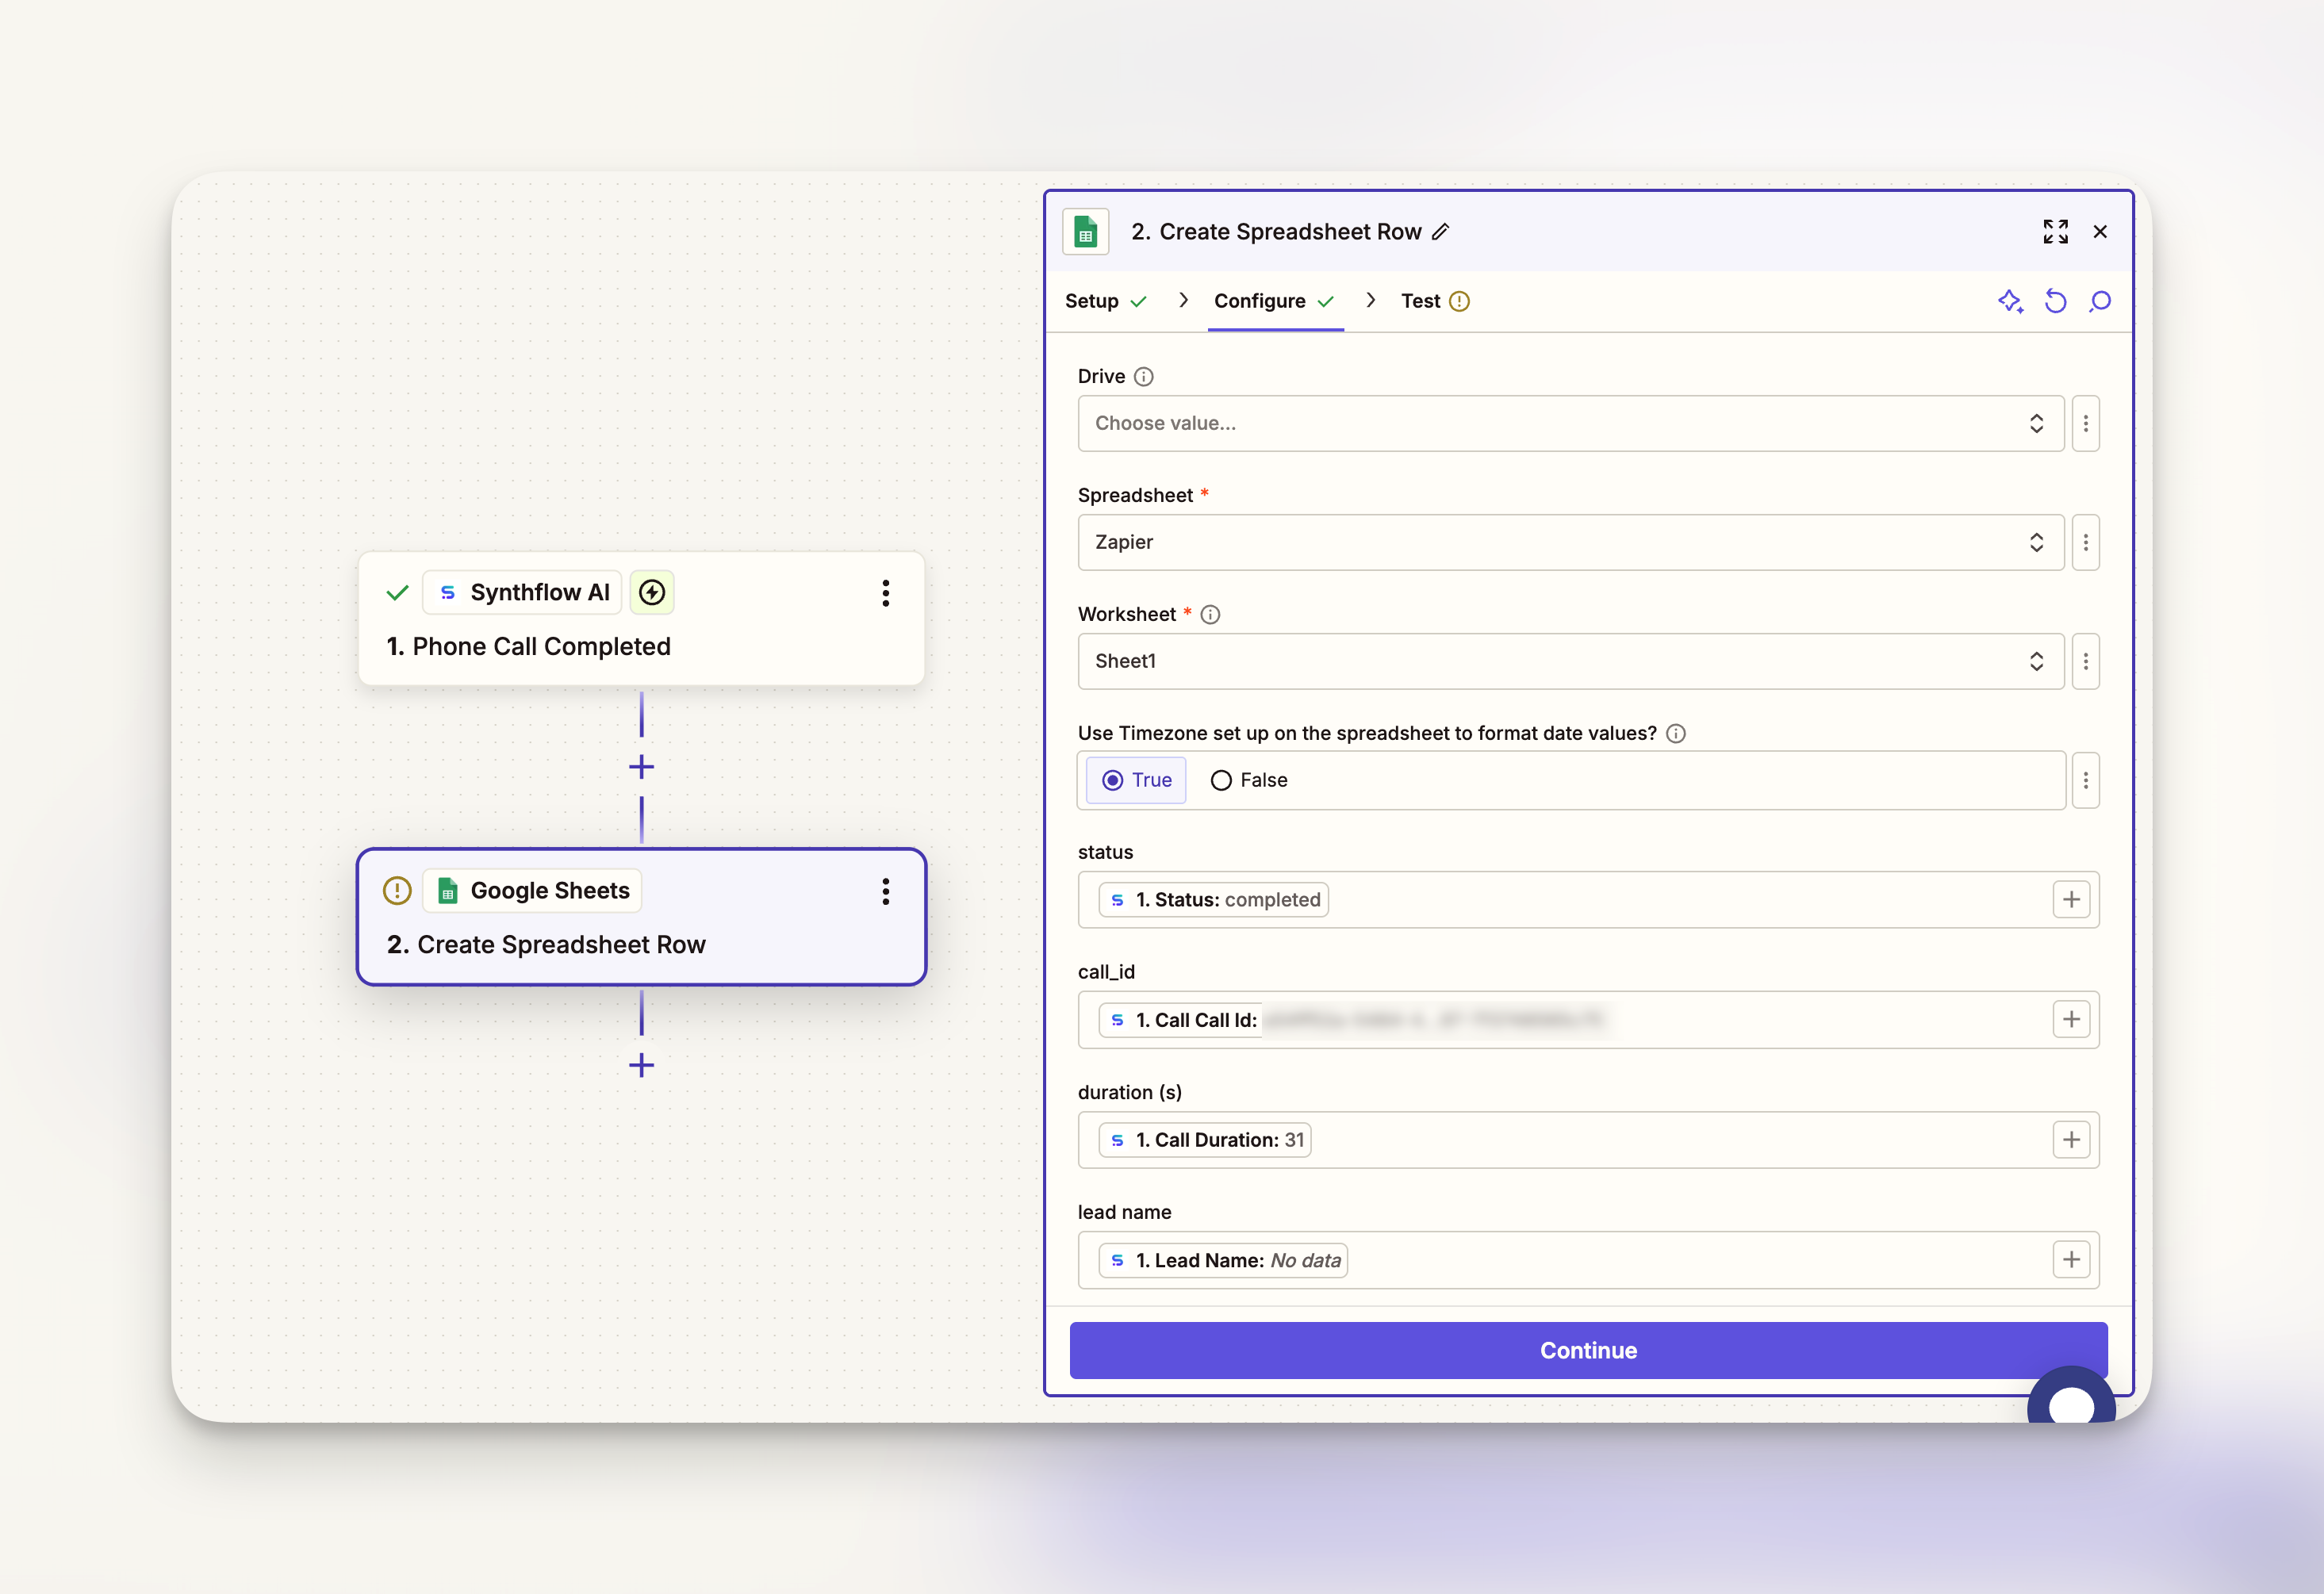Click the search magnifier icon in panel

[2100, 301]
